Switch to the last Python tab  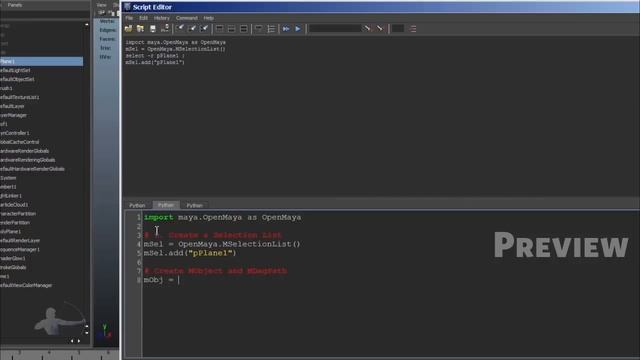(x=194, y=205)
